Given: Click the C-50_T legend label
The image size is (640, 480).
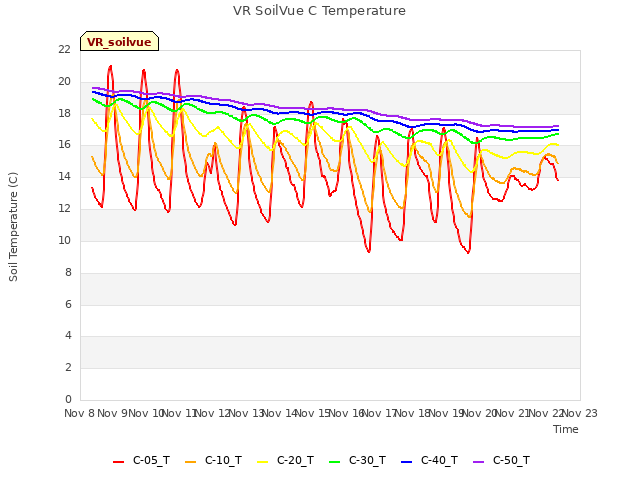Looking at the screenshot, I should click(x=511, y=461).
